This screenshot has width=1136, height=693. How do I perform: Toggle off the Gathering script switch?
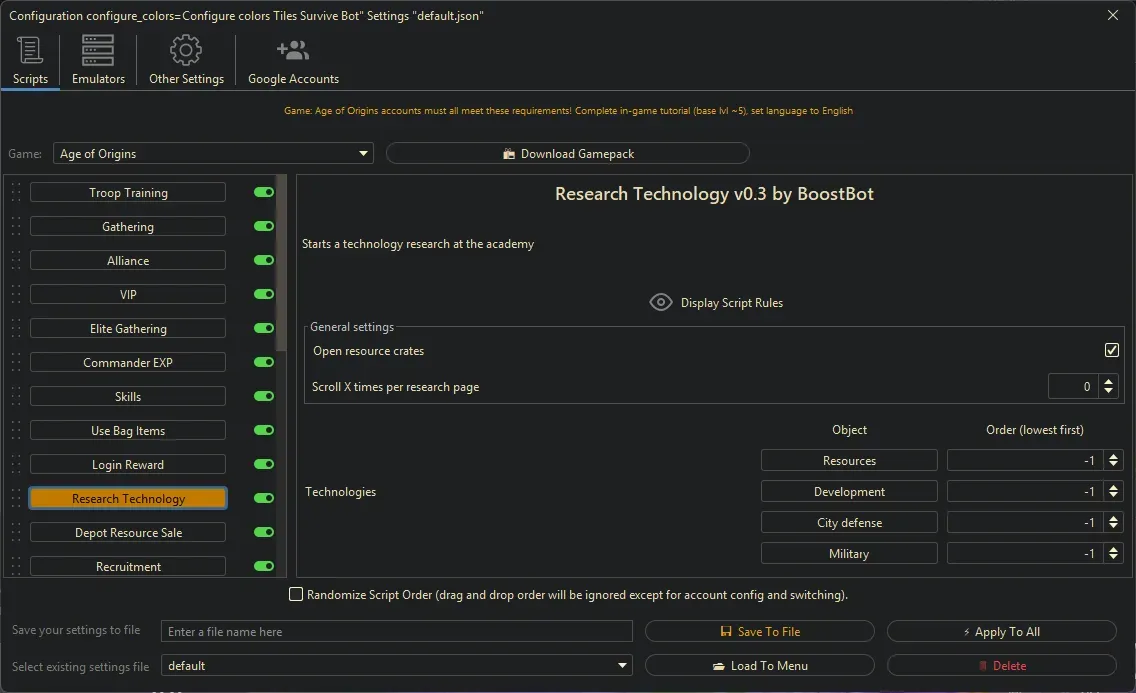(x=262, y=226)
